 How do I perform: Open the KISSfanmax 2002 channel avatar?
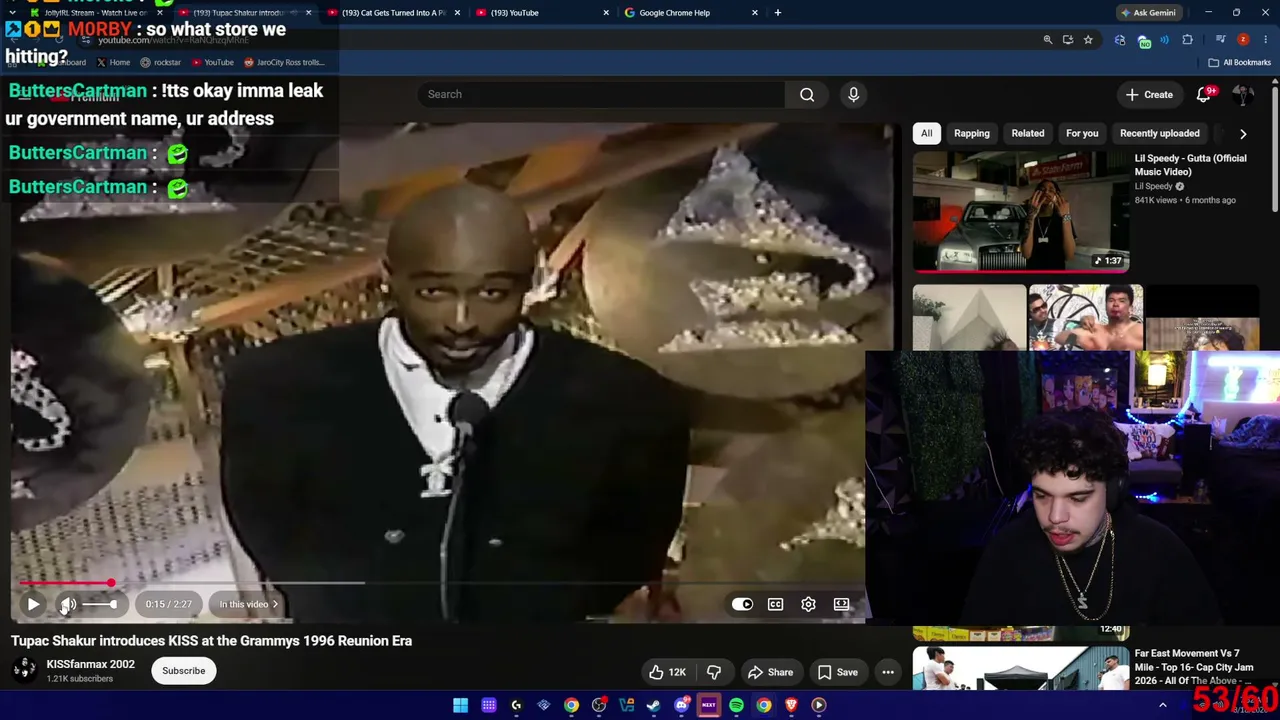[x=24, y=671]
